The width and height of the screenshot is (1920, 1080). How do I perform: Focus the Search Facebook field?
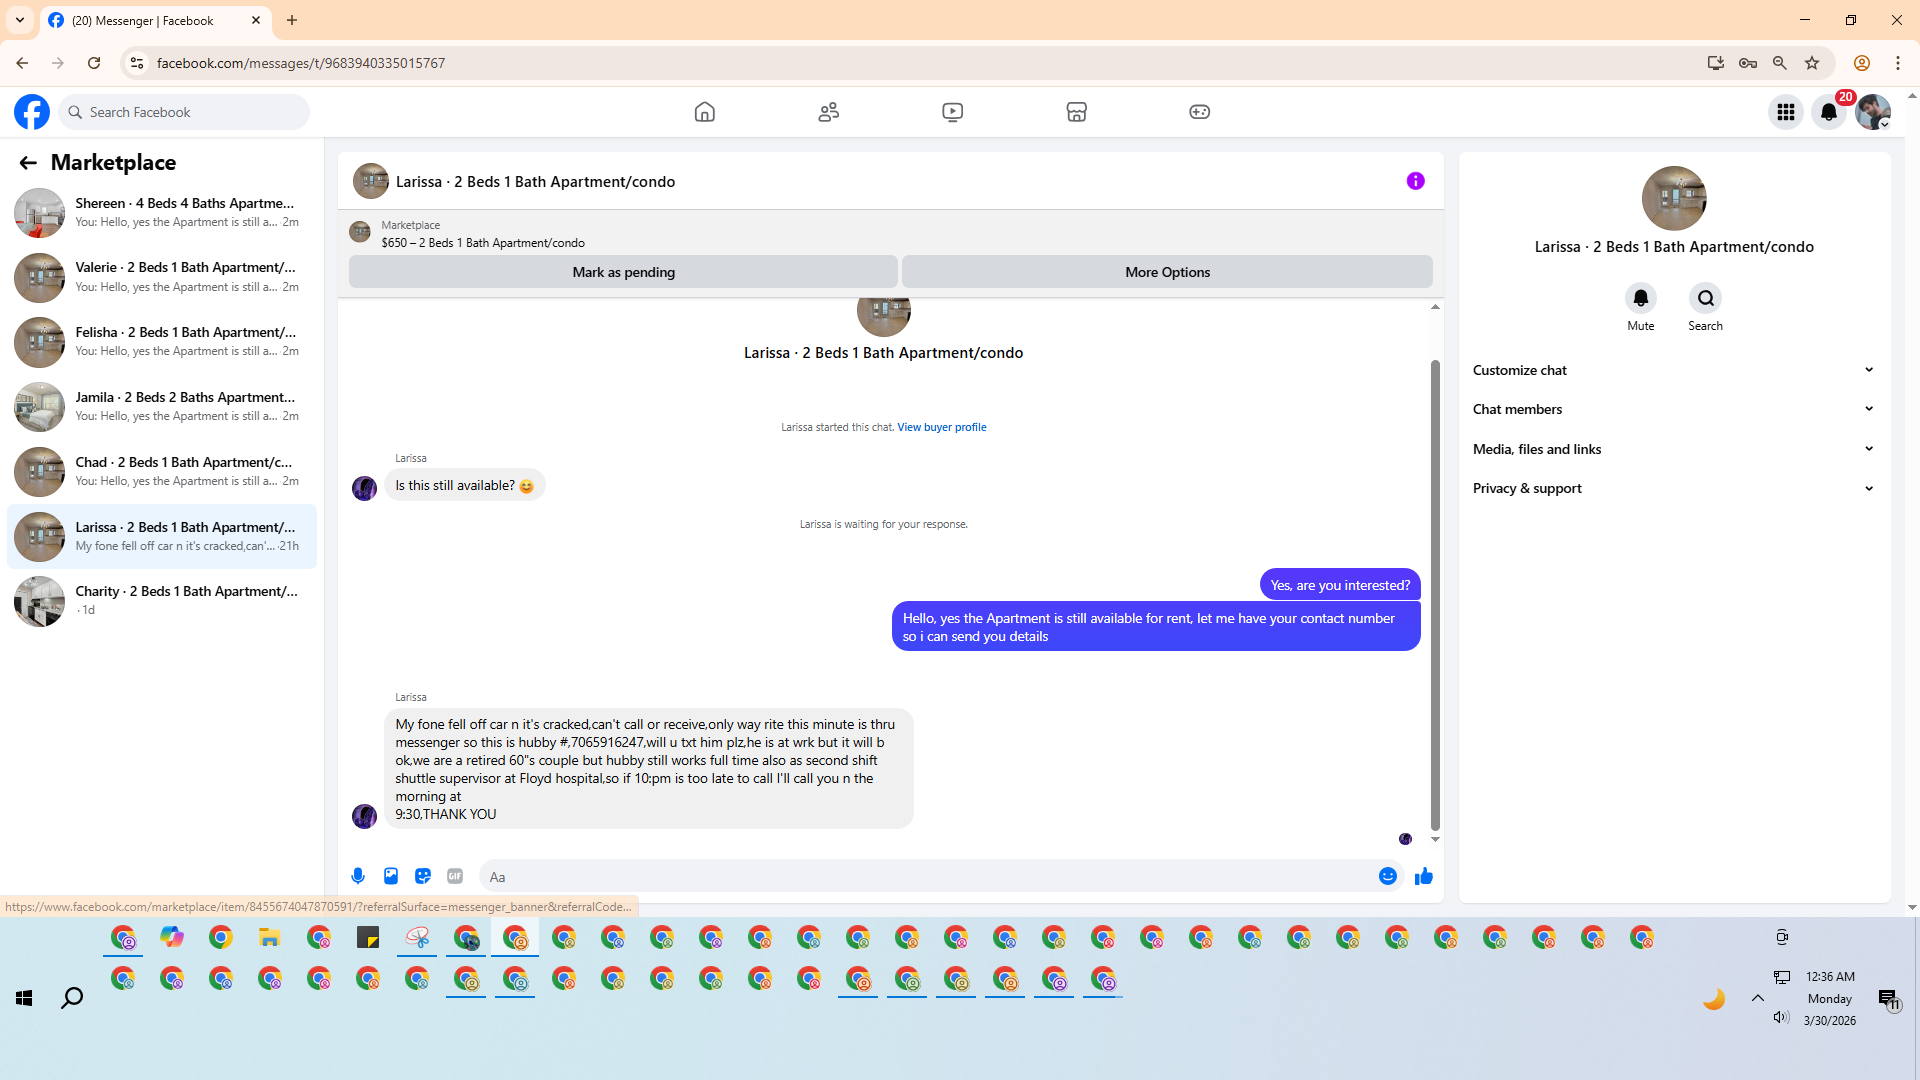point(184,112)
